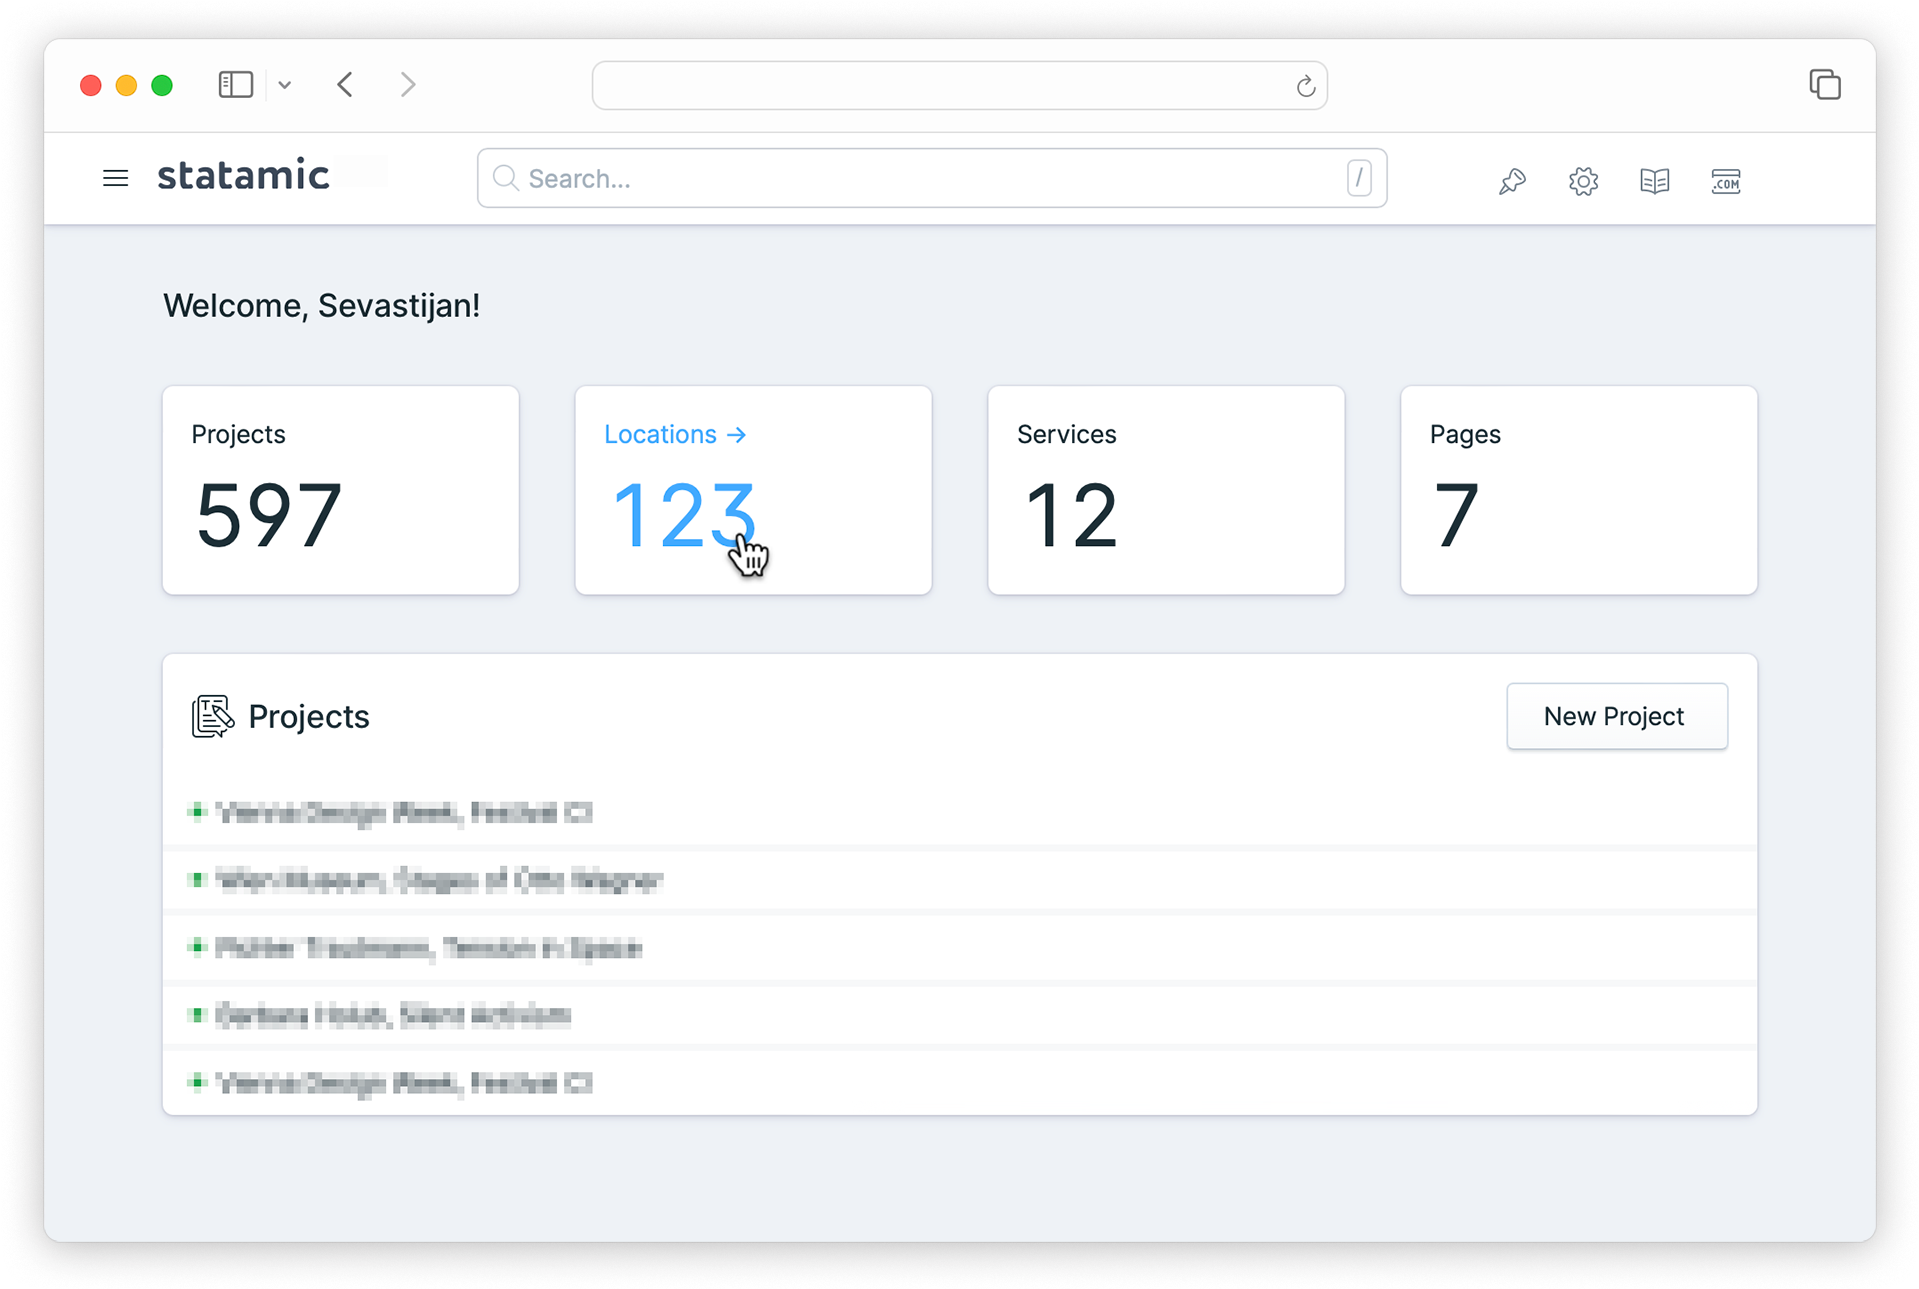Screen dimensions: 1919x1289
Task: Go forward with browser forward arrow
Action: (407, 85)
